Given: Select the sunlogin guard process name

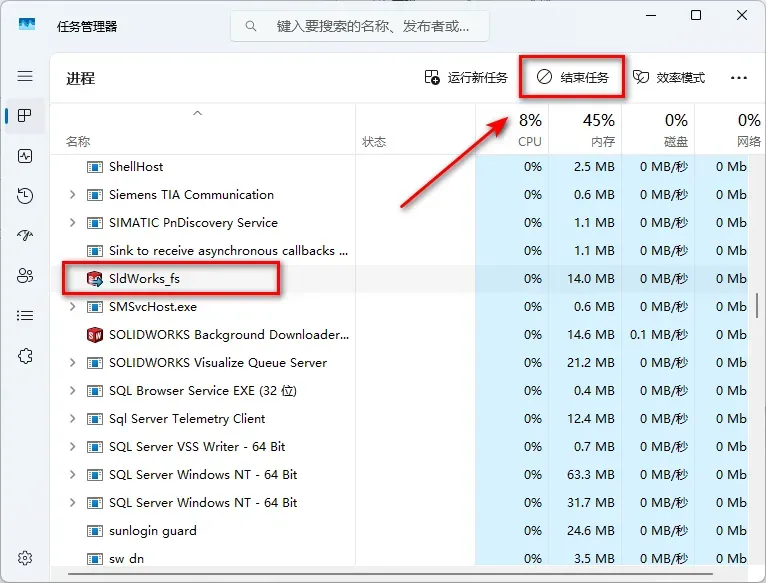Looking at the screenshot, I should (x=153, y=531).
